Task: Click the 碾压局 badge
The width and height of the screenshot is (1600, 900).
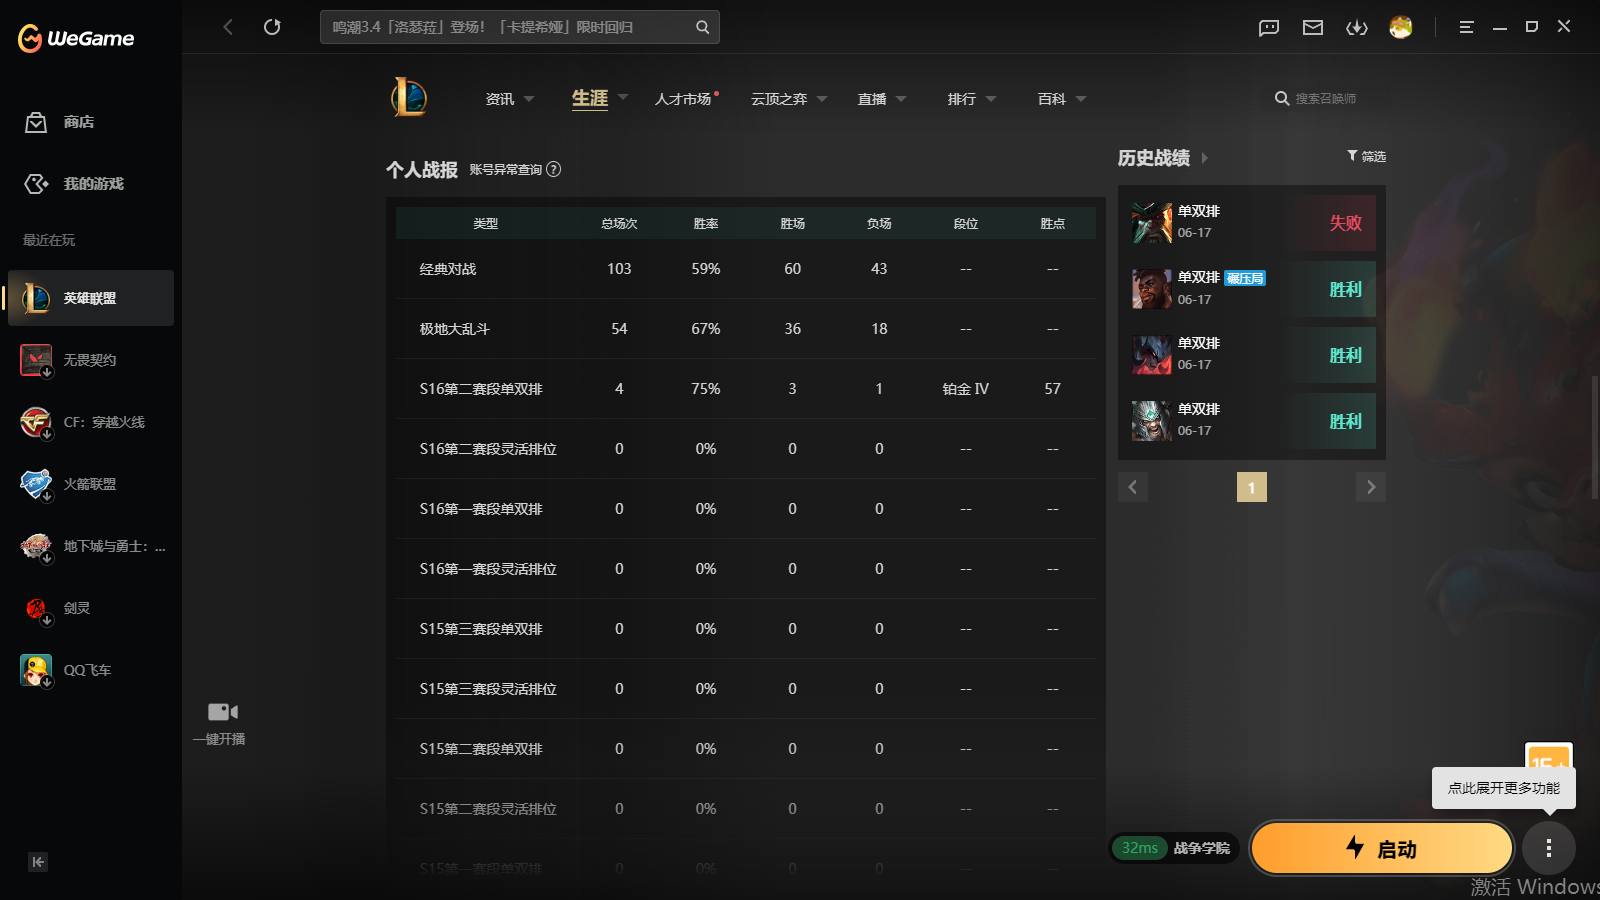Action: (1245, 278)
